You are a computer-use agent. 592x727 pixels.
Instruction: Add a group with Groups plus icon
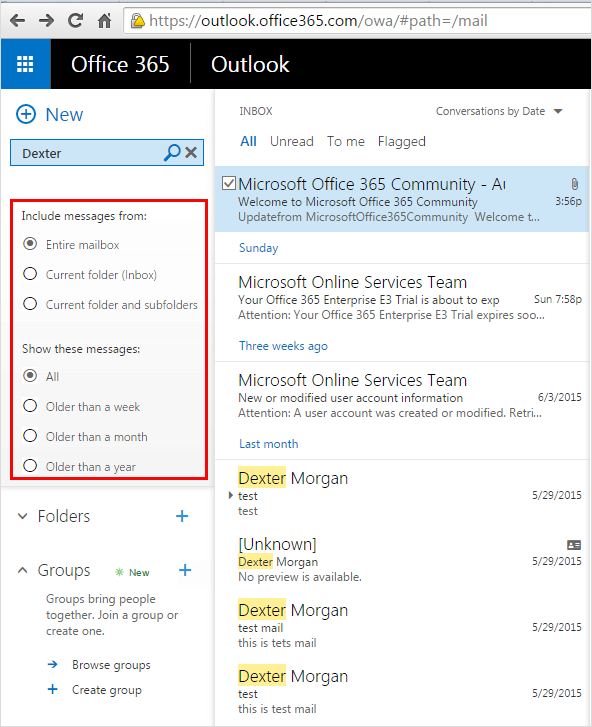(x=185, y=570)
